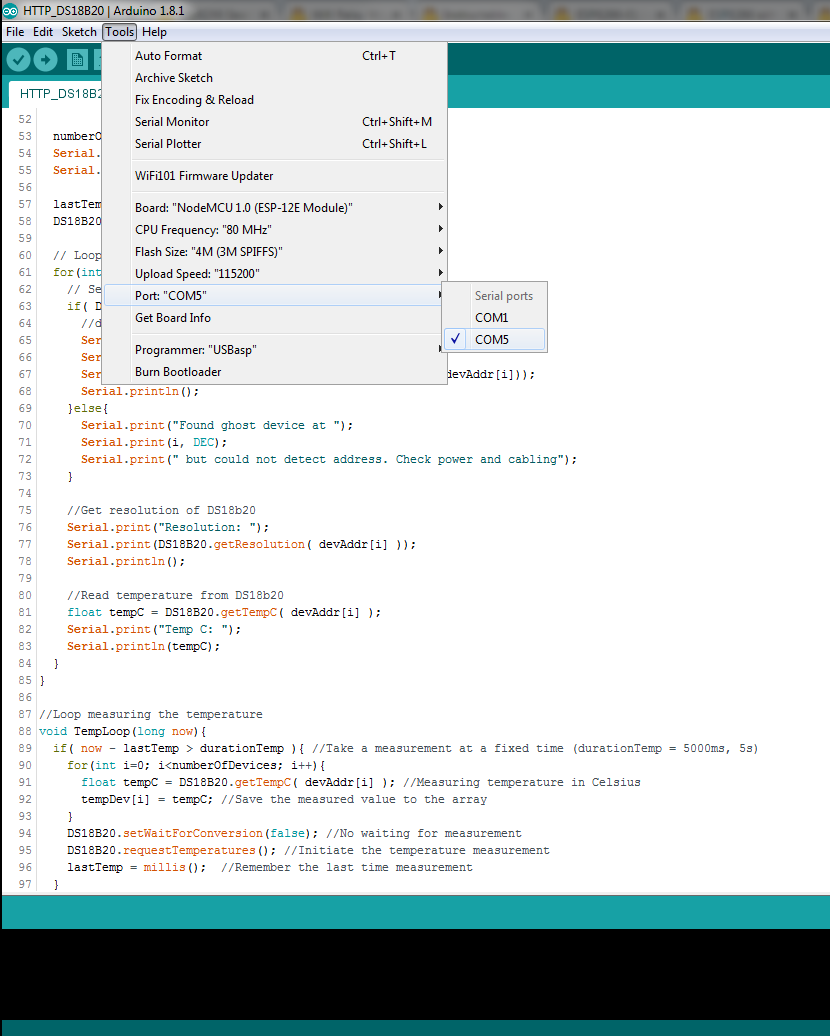
Task: Select the checked COM5 serial port
Action: [x=494, y=340]
